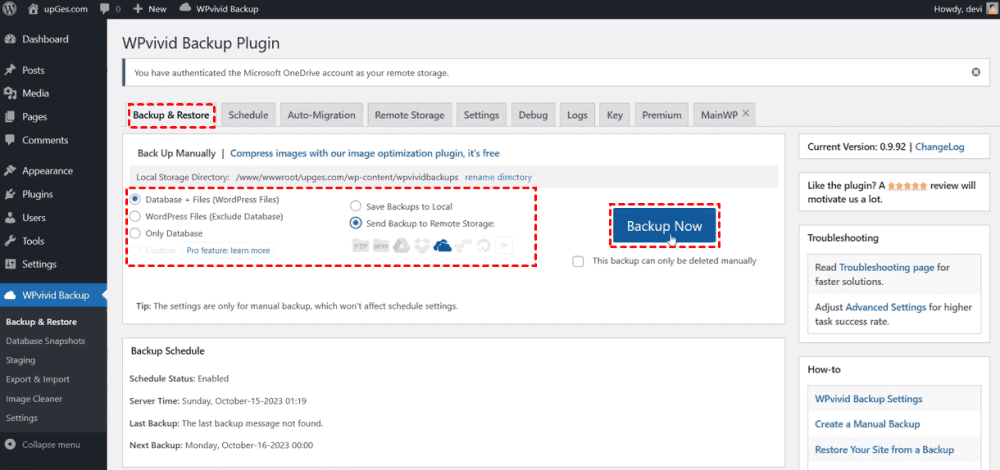Open the Remote Storage tab
This screenshot has width=1000, height=470.
coord(409,115)
